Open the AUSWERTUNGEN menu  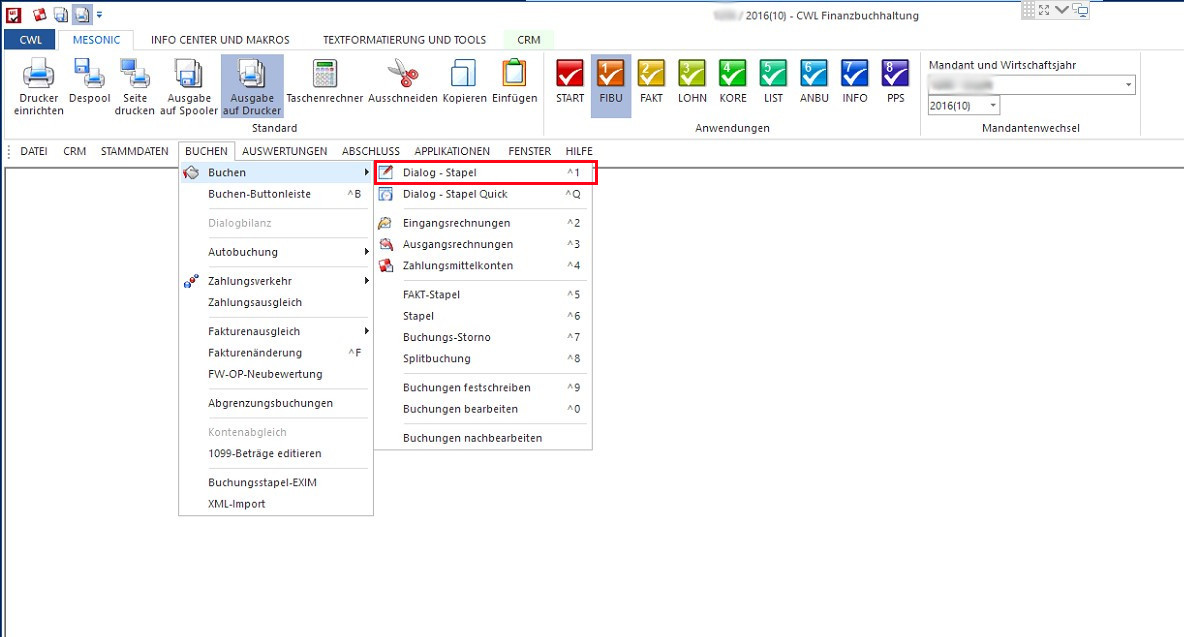click(x=284, y=151)
